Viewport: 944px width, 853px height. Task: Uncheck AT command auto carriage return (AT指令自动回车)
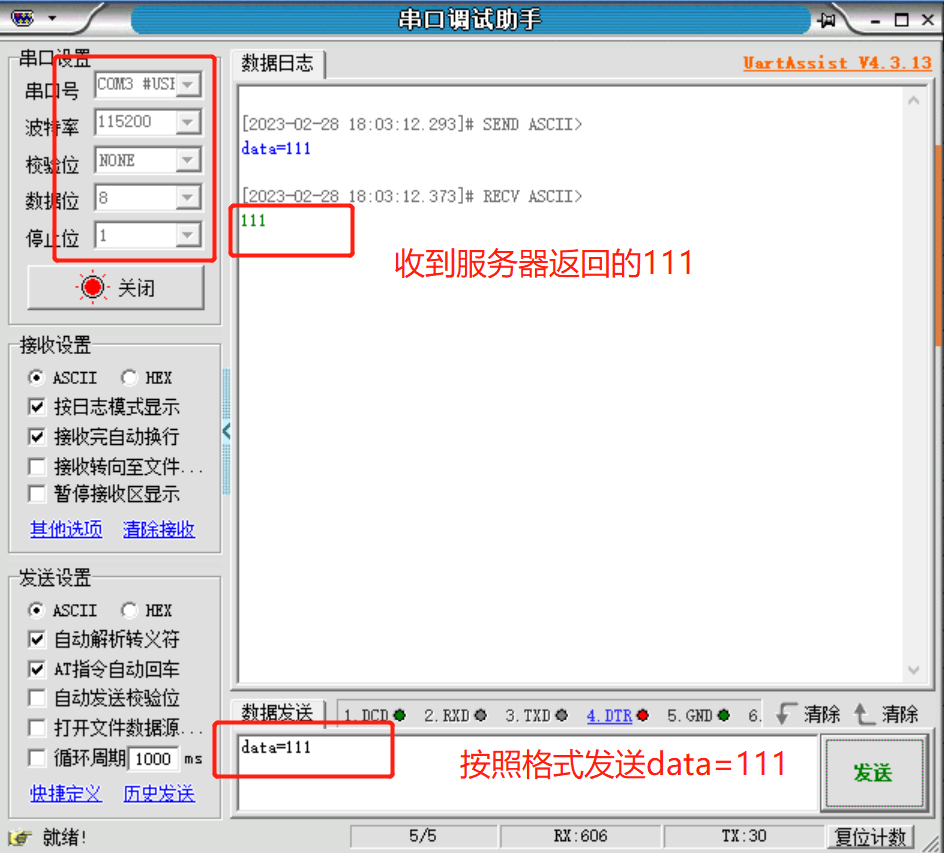click(x=37, y=669)
